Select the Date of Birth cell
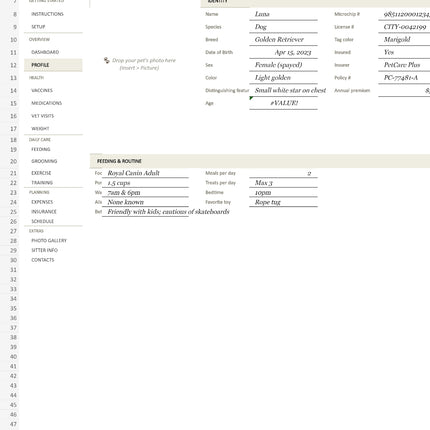430x430 pixels. point(283,52)
